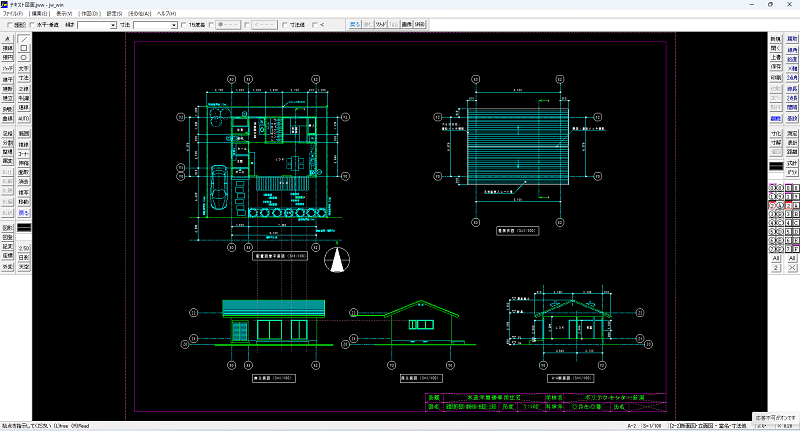The height and width of the screenshot is (431, 800).
Task: Click 開く (open file) in right toolbar
Action: pyautogui.click(x=776, y=48)
